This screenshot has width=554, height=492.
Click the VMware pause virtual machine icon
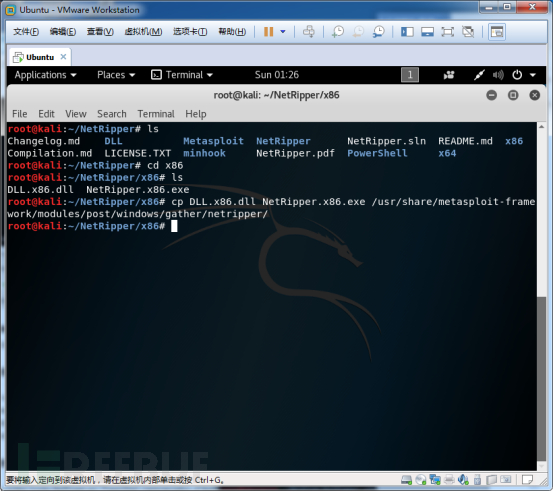pos(269,32)
